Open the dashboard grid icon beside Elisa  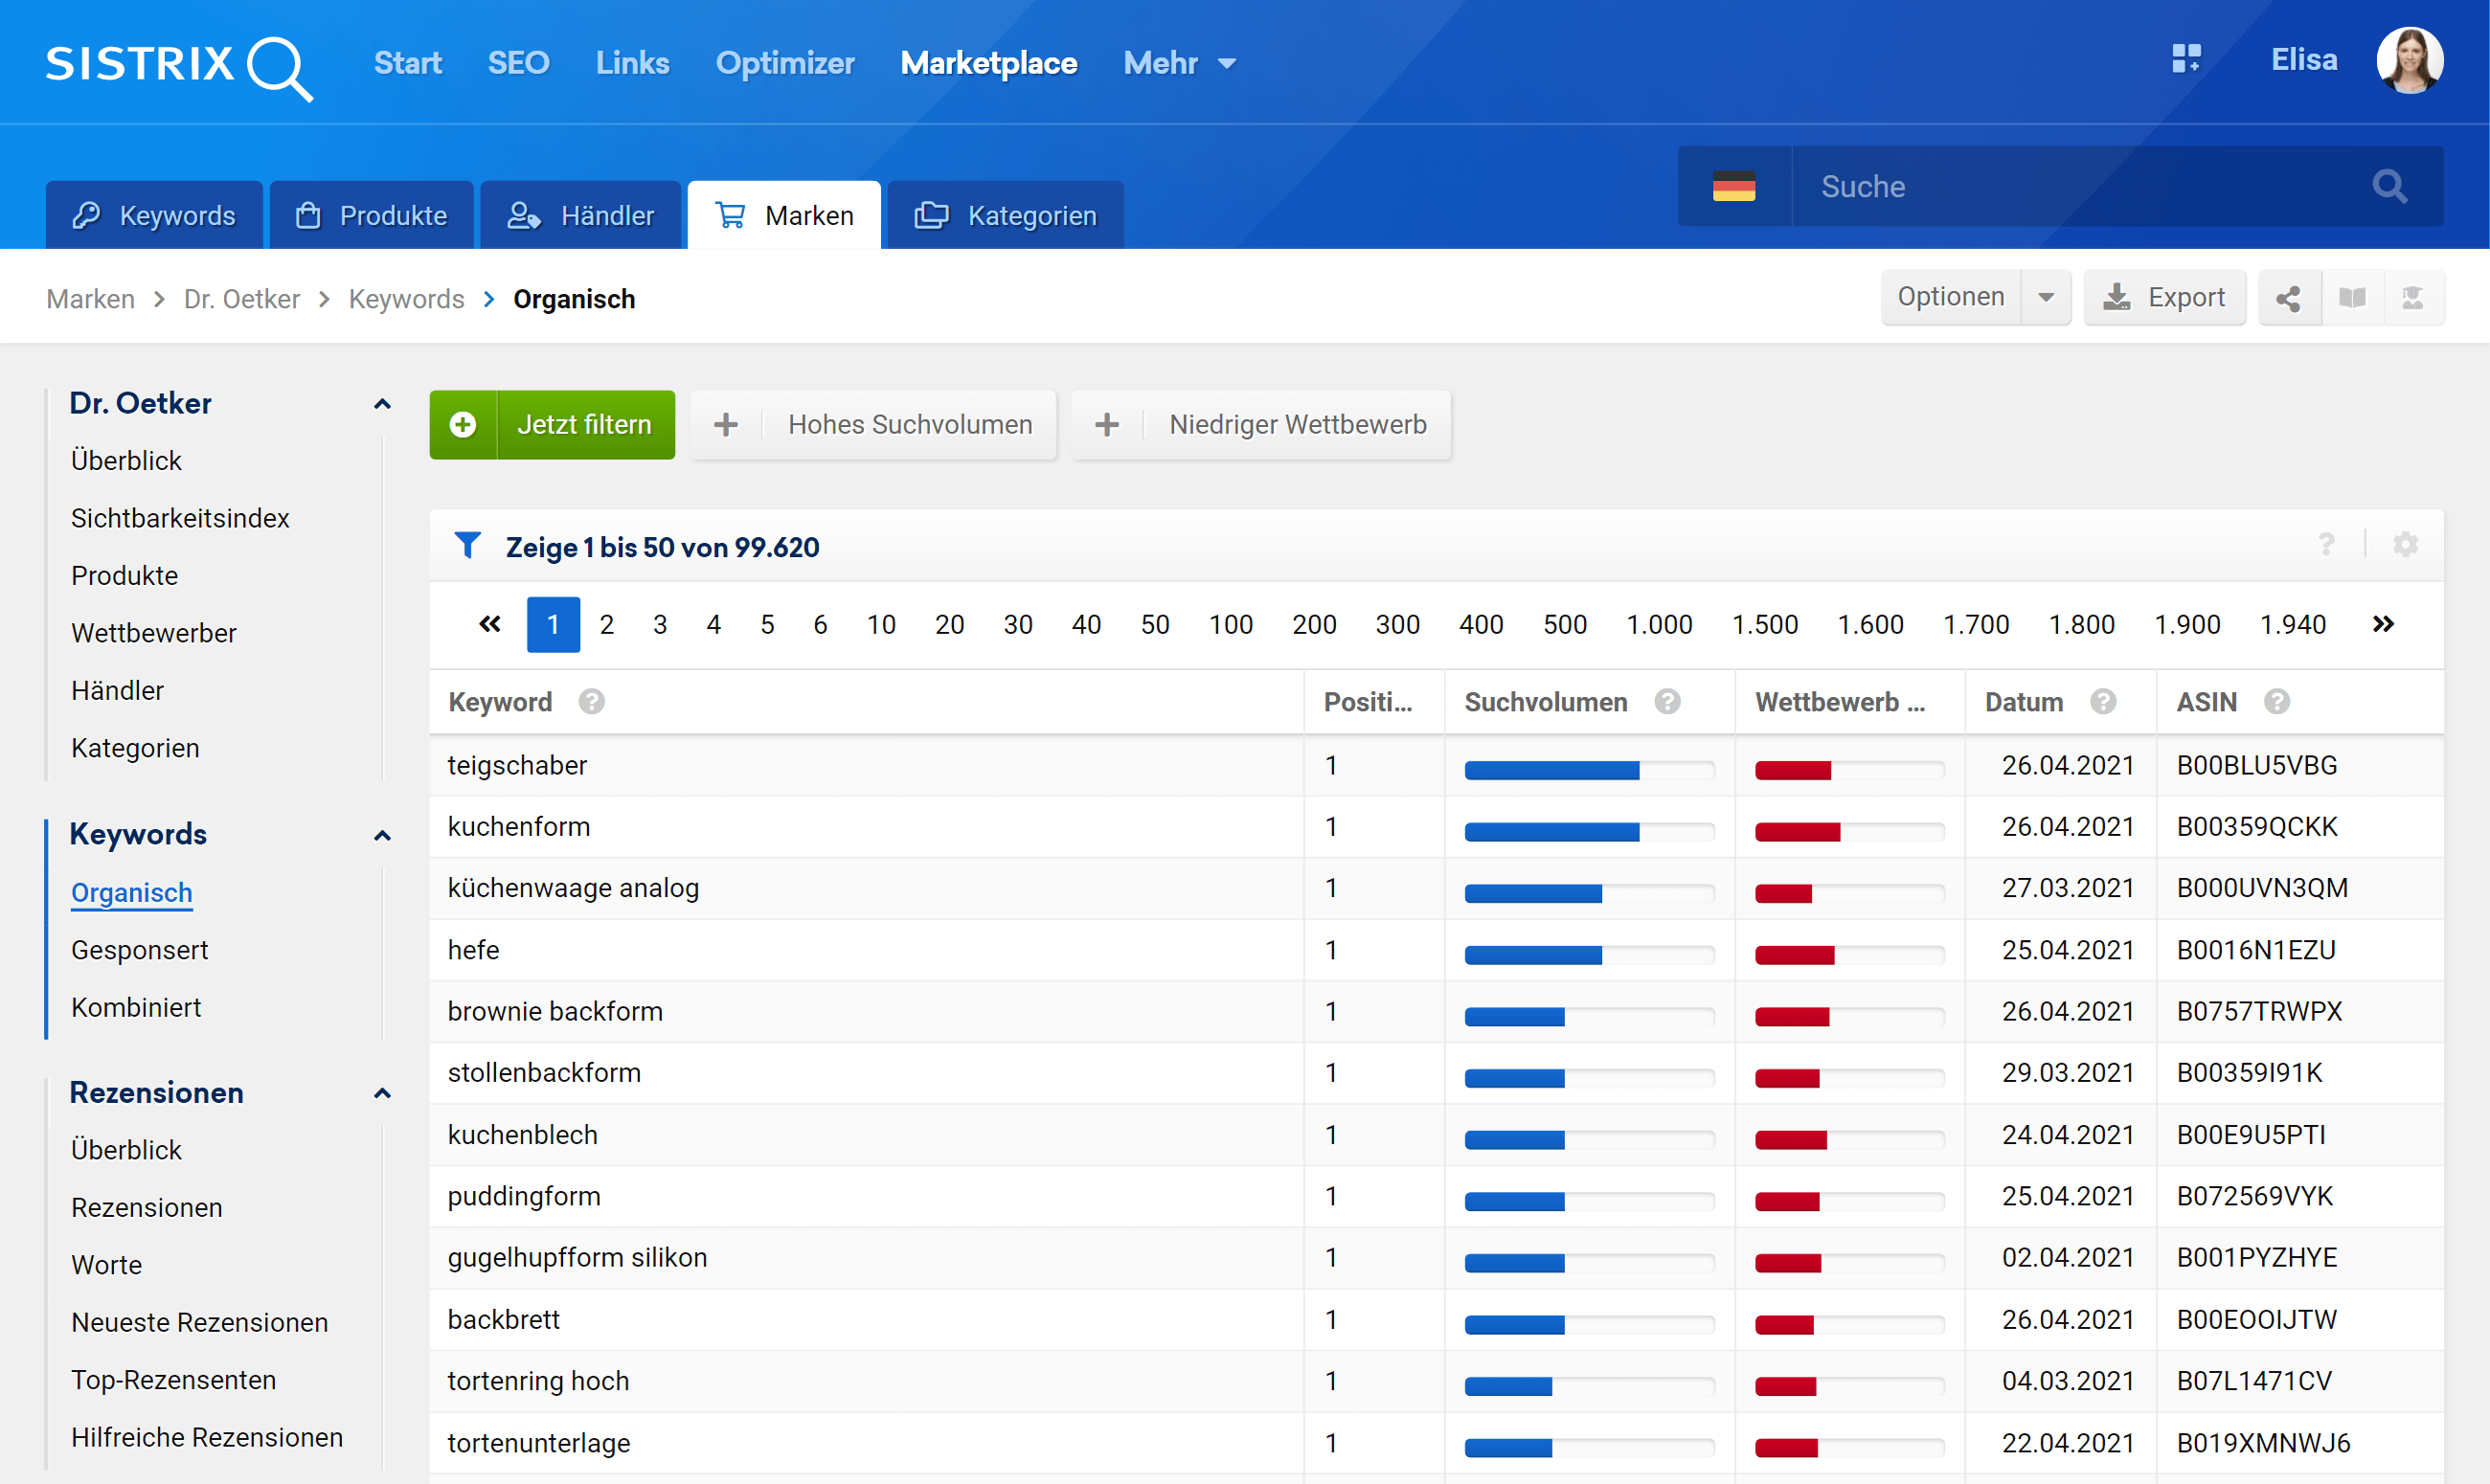(x=2186, y=60)
